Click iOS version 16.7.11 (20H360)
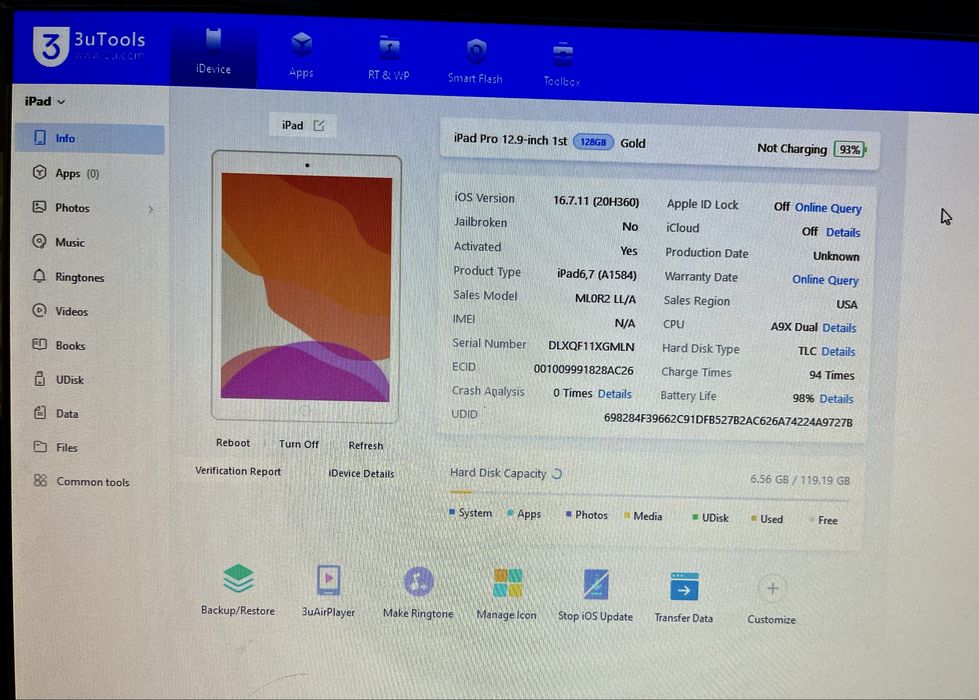The height and width of the screenshot is (700, 979). (x=596, y=201)
